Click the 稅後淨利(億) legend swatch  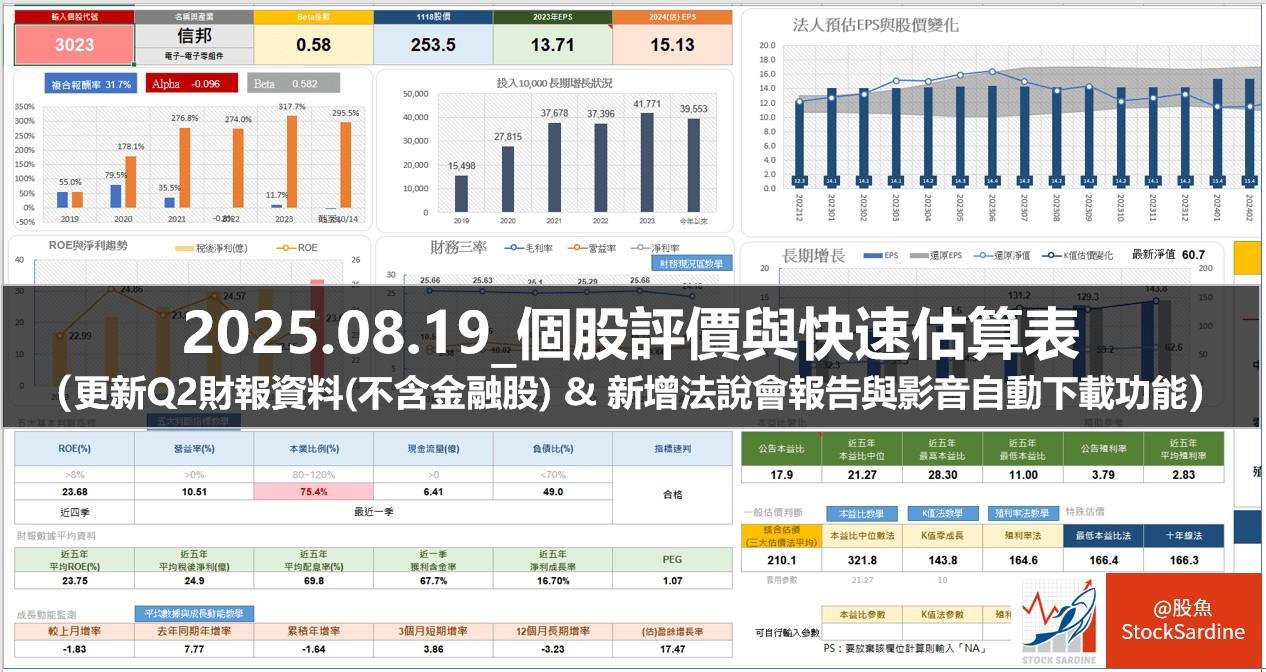coord(184,247)
